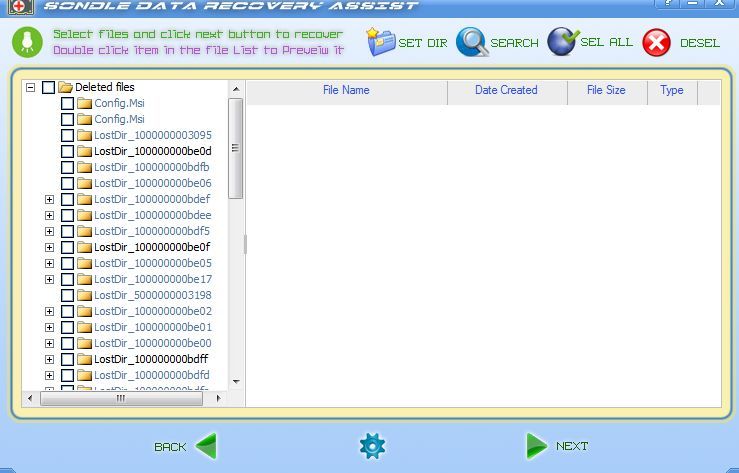Viewport: 739px width, 473px height.
Task: Click the tree scroll-left arrow
Action: tap(30, 399)
